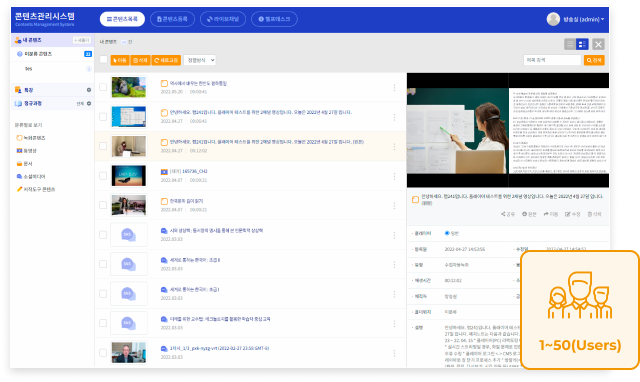640x382 pixels.
Task: Click the 콘텐츠관리시스템 logo title
Action: [45, 16]
